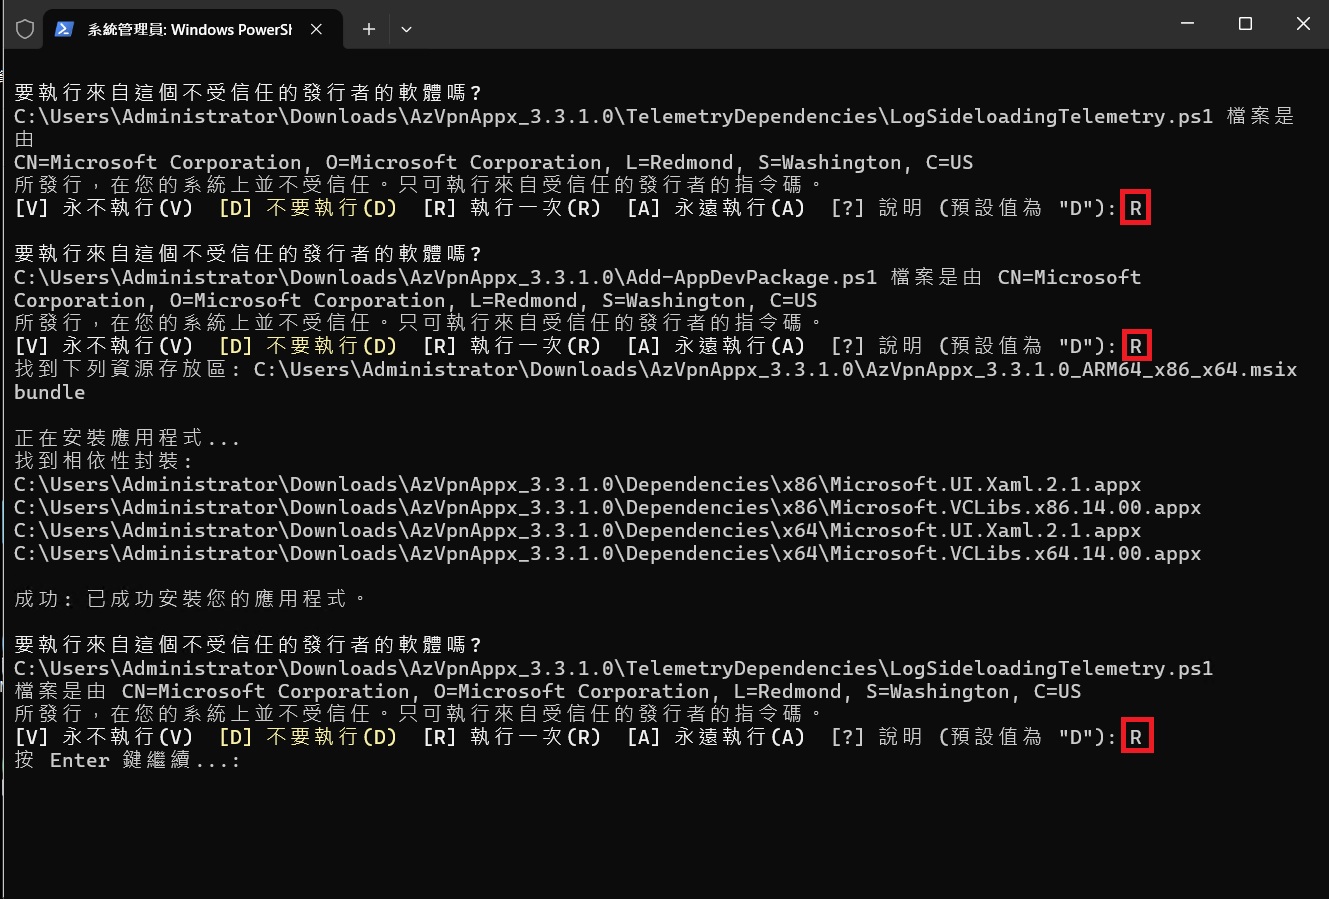Screen dimensions: 1329x899
Task: Click AzVpnAppx_3.3.1.0_ARM64_x86_x64.msix file name
Action: coord(1081,369)
